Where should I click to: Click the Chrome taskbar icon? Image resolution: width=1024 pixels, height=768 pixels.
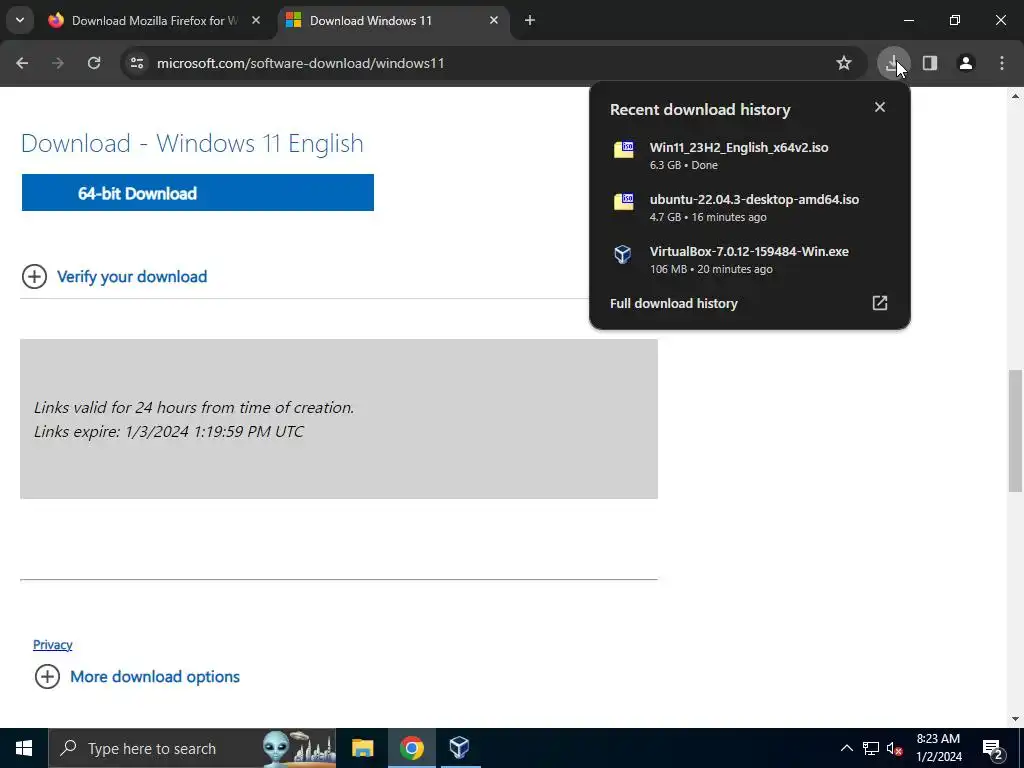[x=411, y=748]
